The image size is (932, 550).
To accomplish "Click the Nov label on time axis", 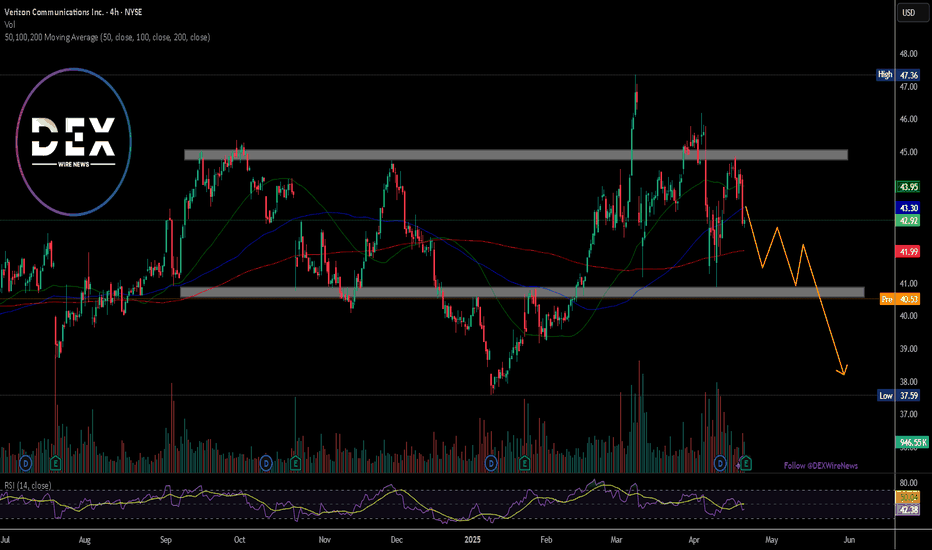I will click(x=325, y=540).
